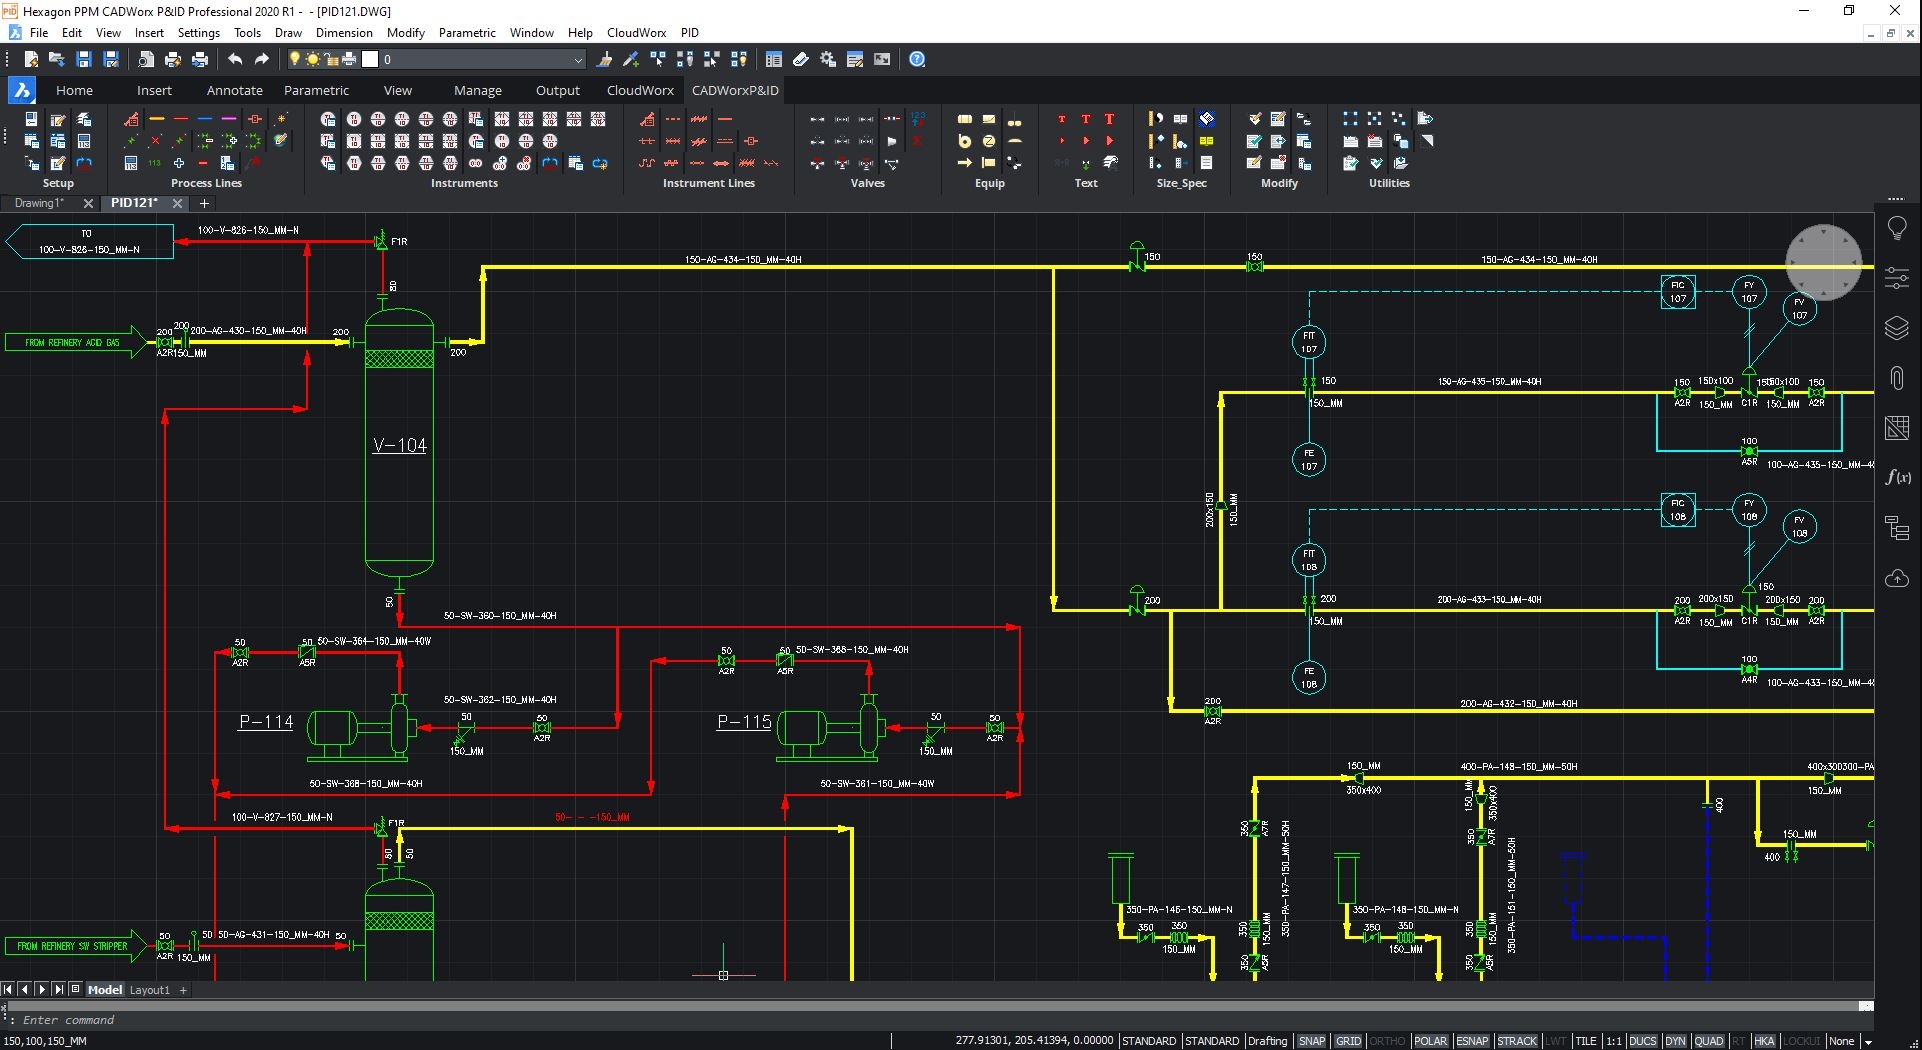Expand the status bar options arrow
This screenshot has height=1050, width=1922.
click(x=1867, y=1041)
